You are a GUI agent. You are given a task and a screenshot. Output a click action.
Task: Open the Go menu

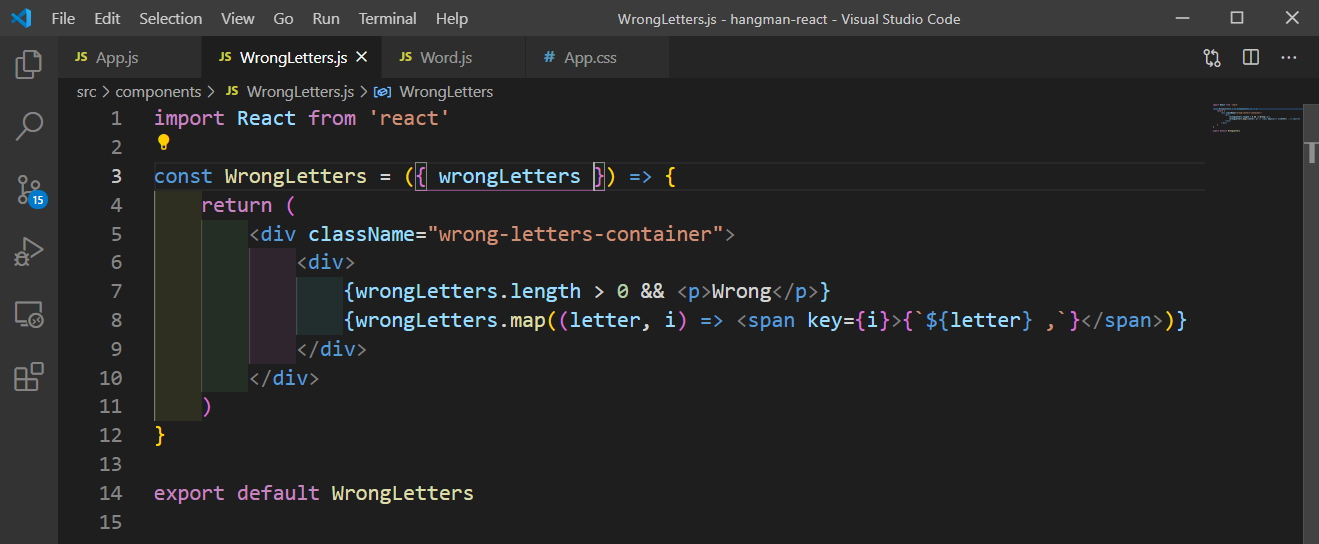(283, 18)
